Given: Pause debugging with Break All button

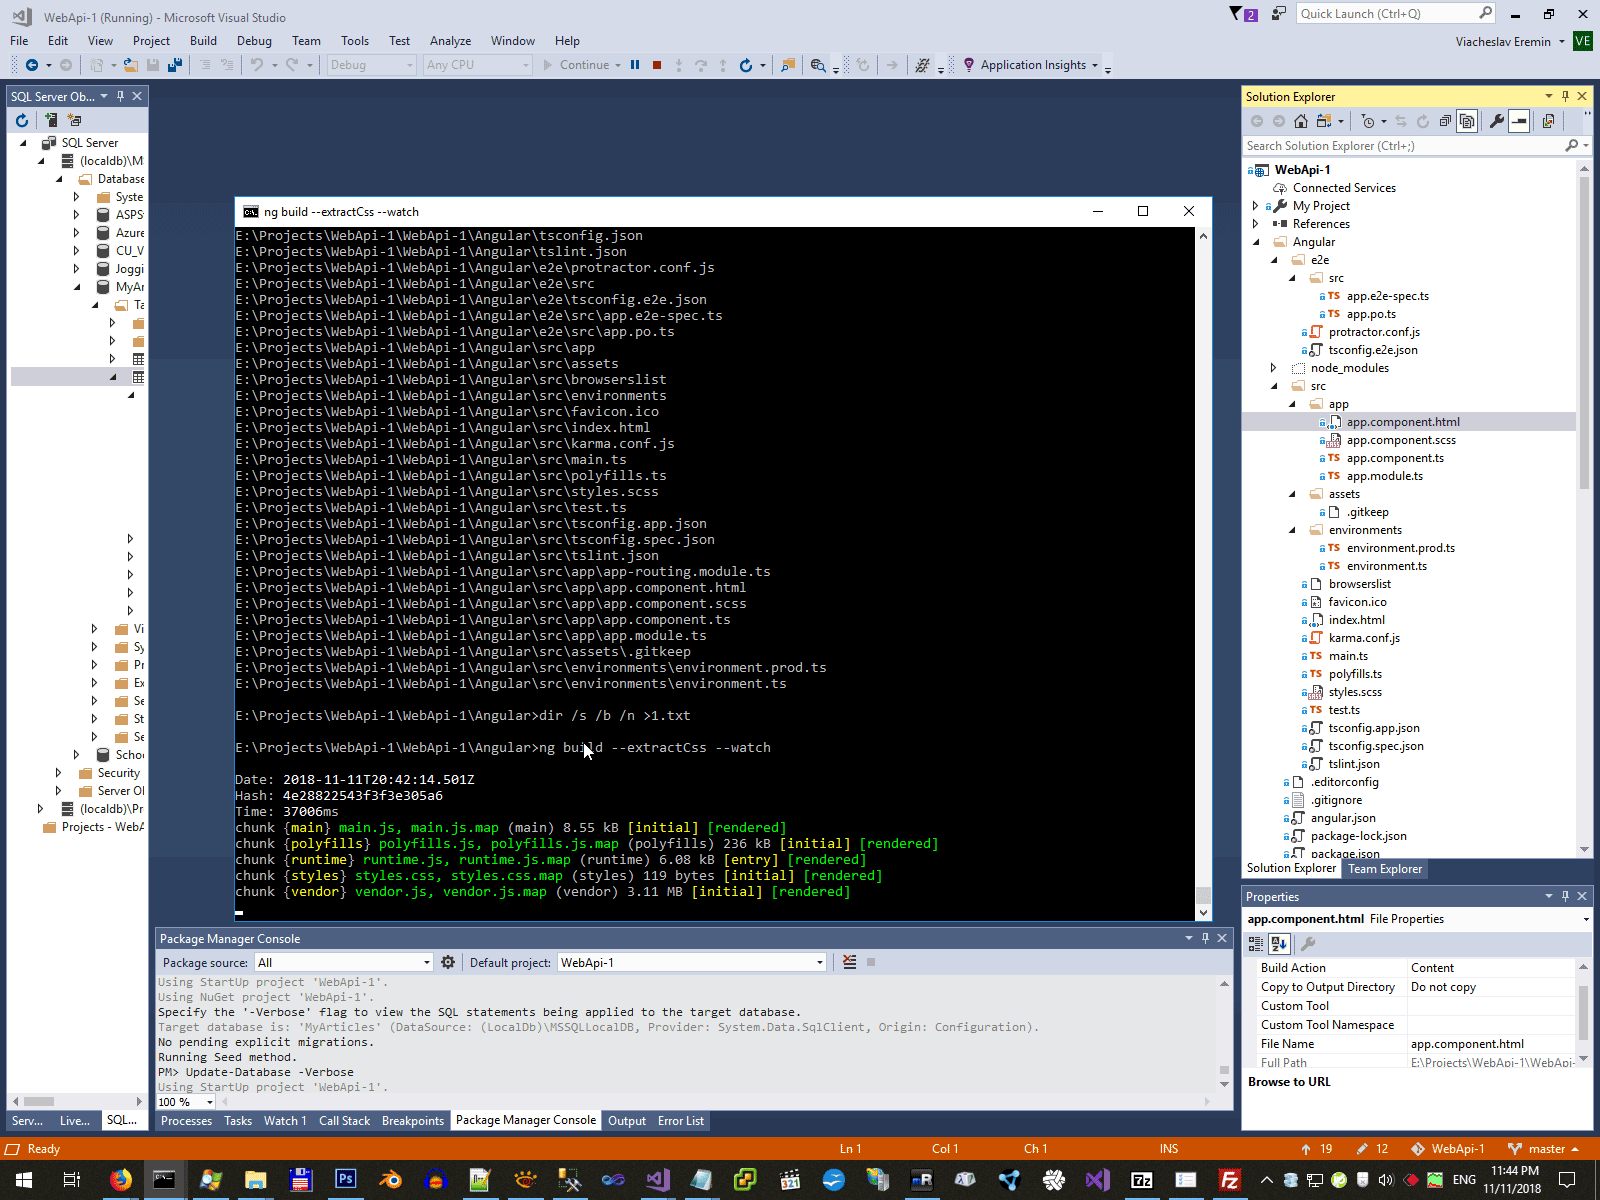Looking at the screenshot, I should (x=635, y=65).
